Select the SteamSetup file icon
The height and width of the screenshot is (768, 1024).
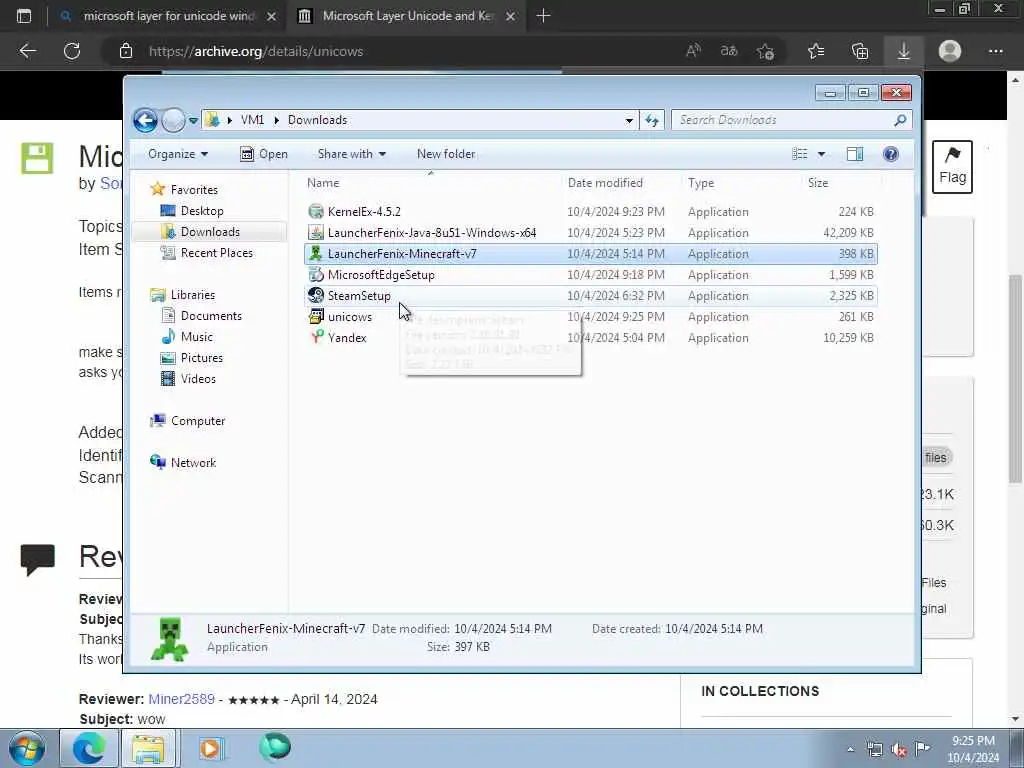click(316, 295)
